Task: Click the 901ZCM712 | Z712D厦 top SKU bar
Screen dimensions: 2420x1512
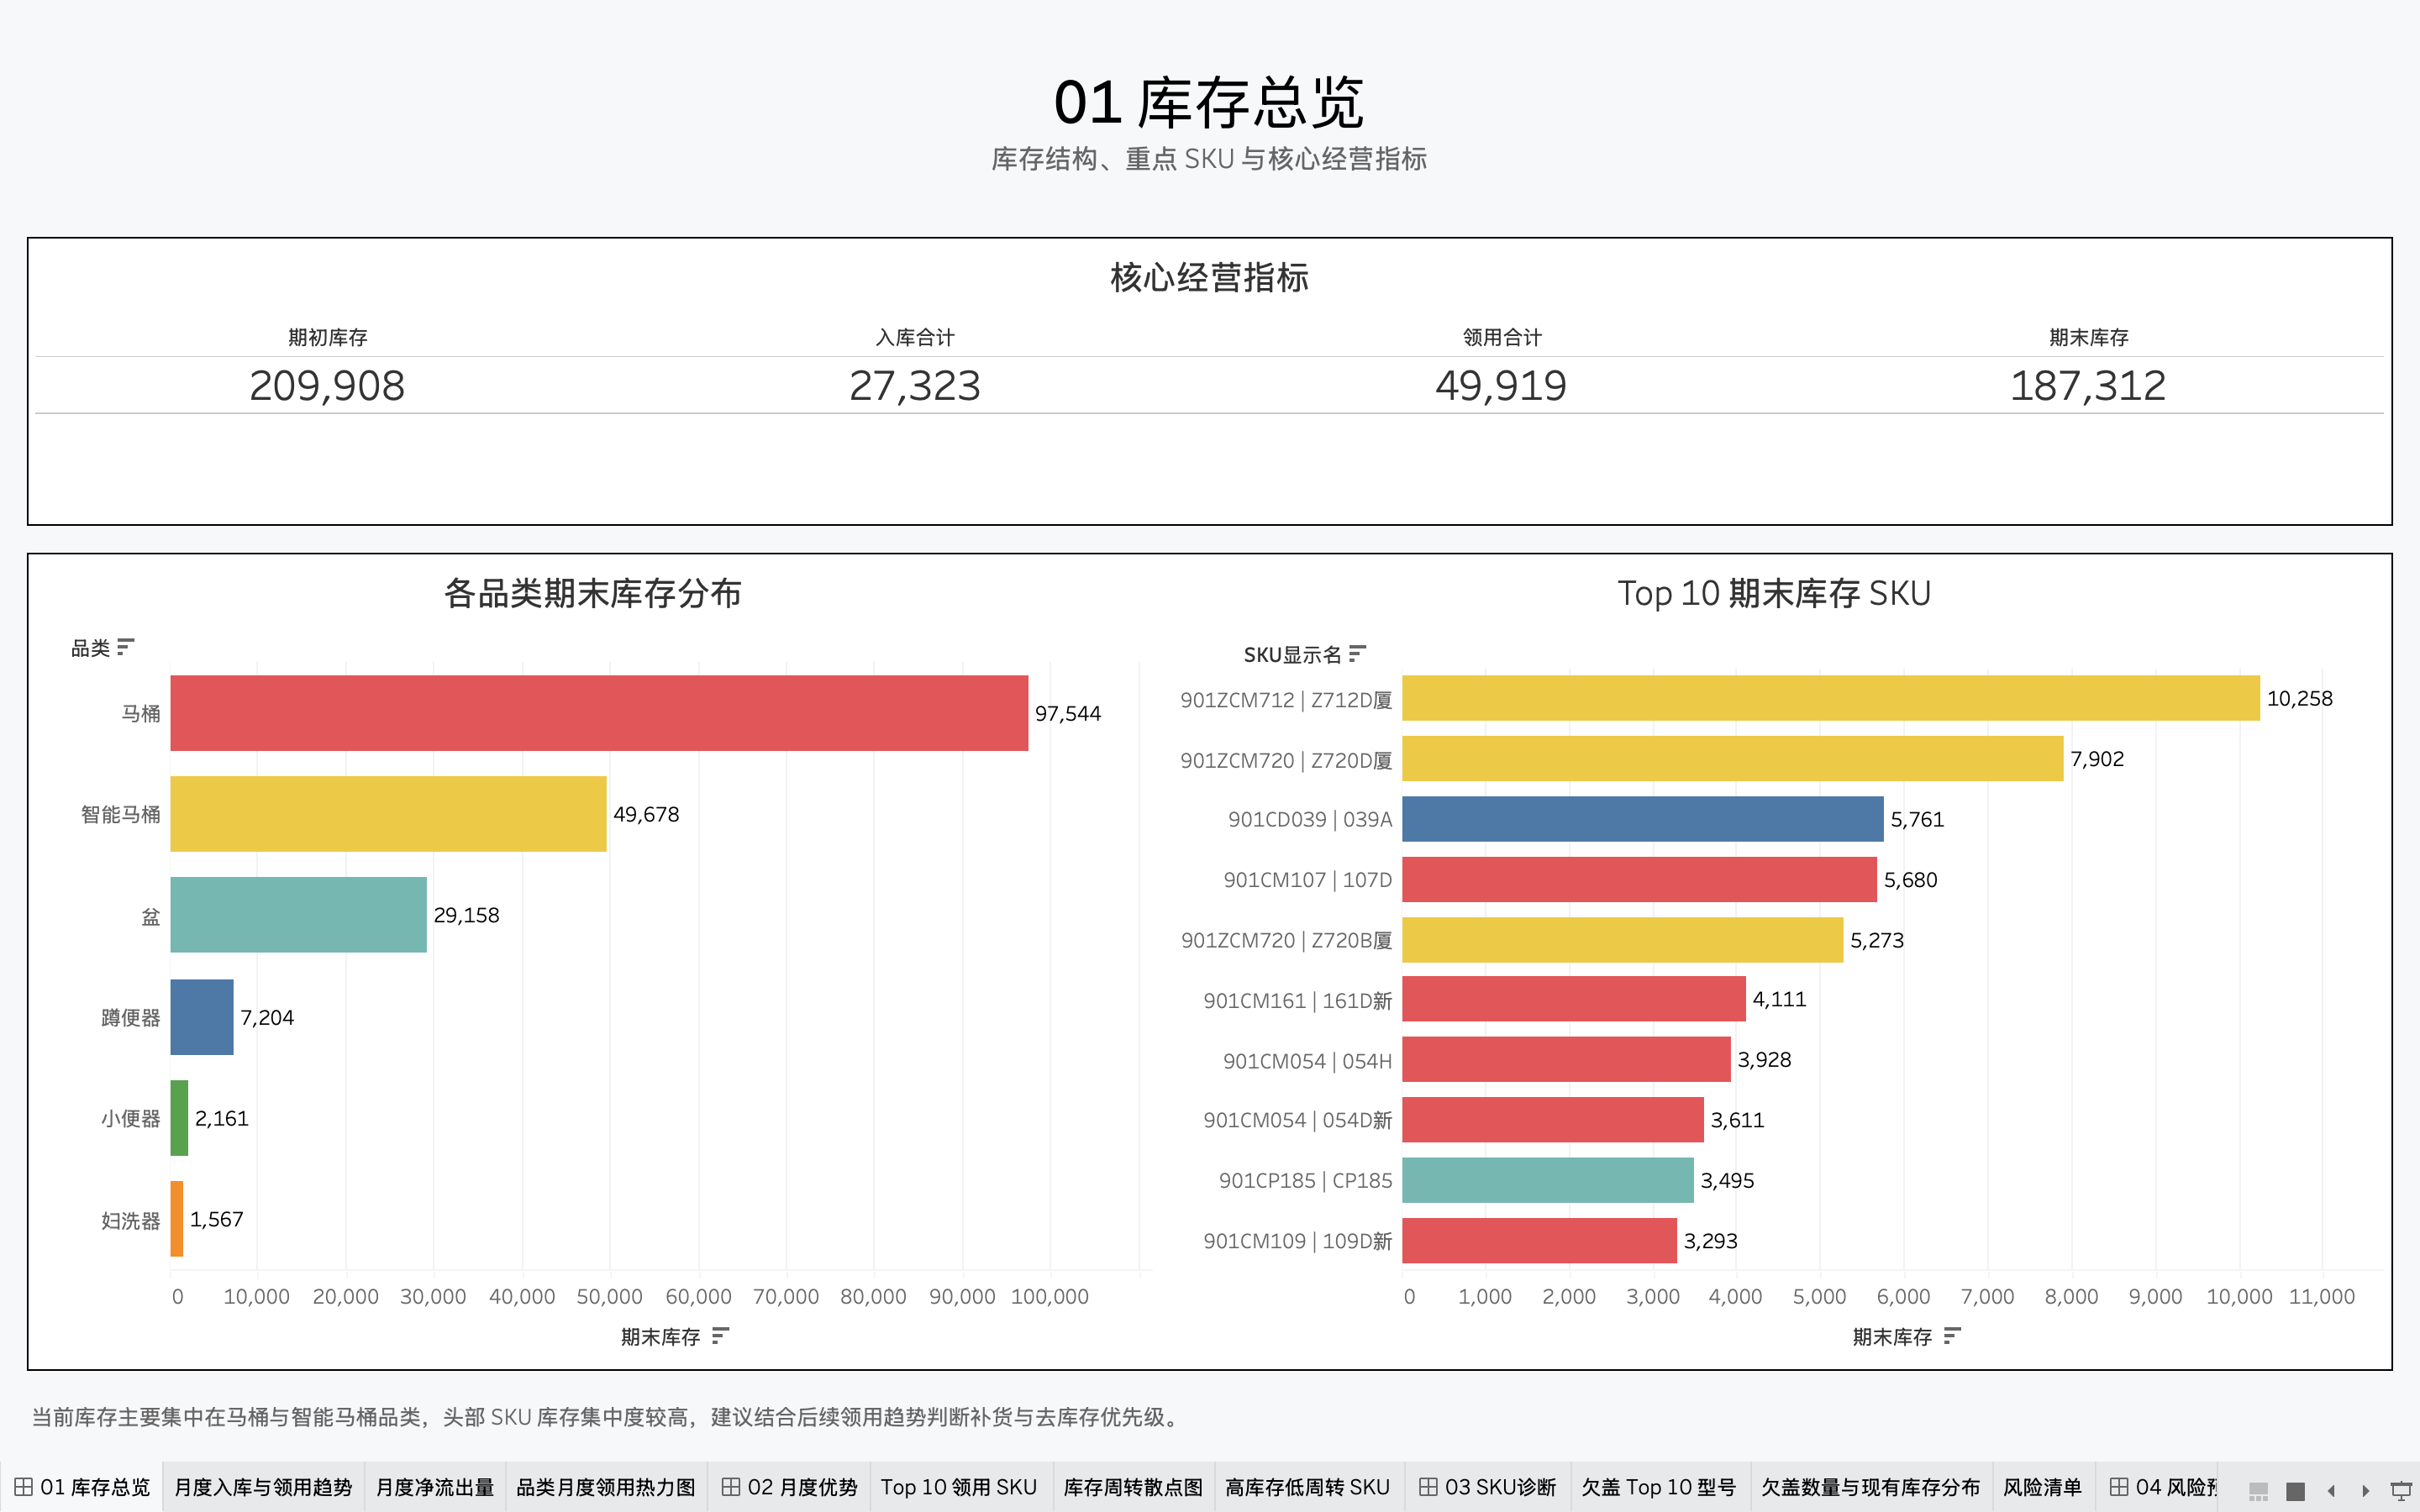Action: coord(1830,698)
